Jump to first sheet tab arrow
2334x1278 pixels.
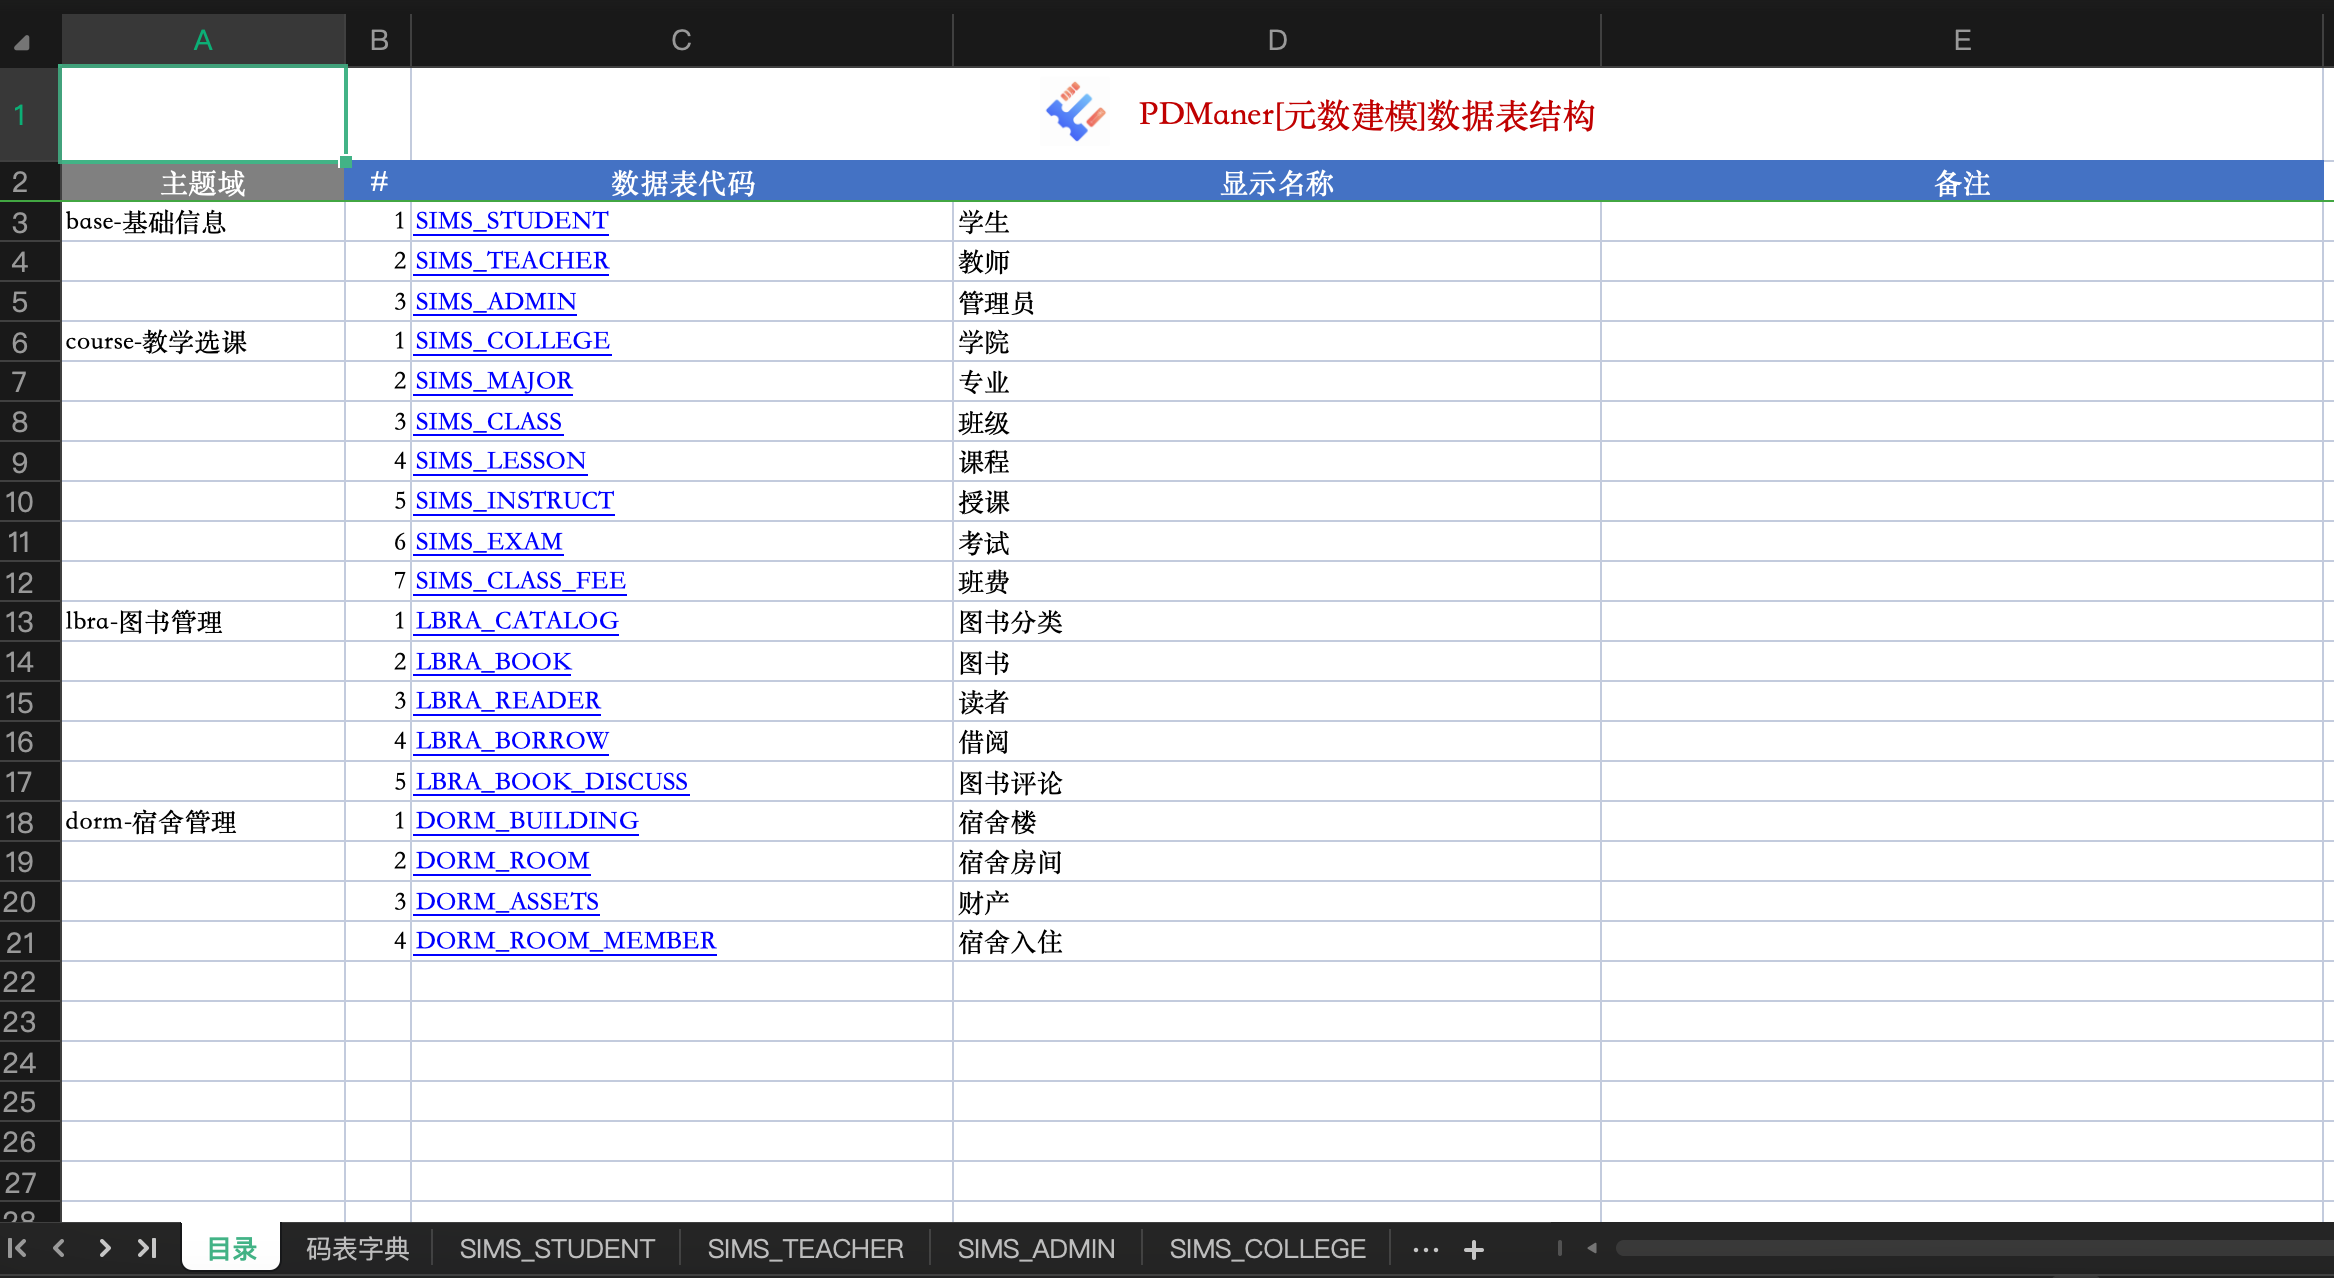17,1248
